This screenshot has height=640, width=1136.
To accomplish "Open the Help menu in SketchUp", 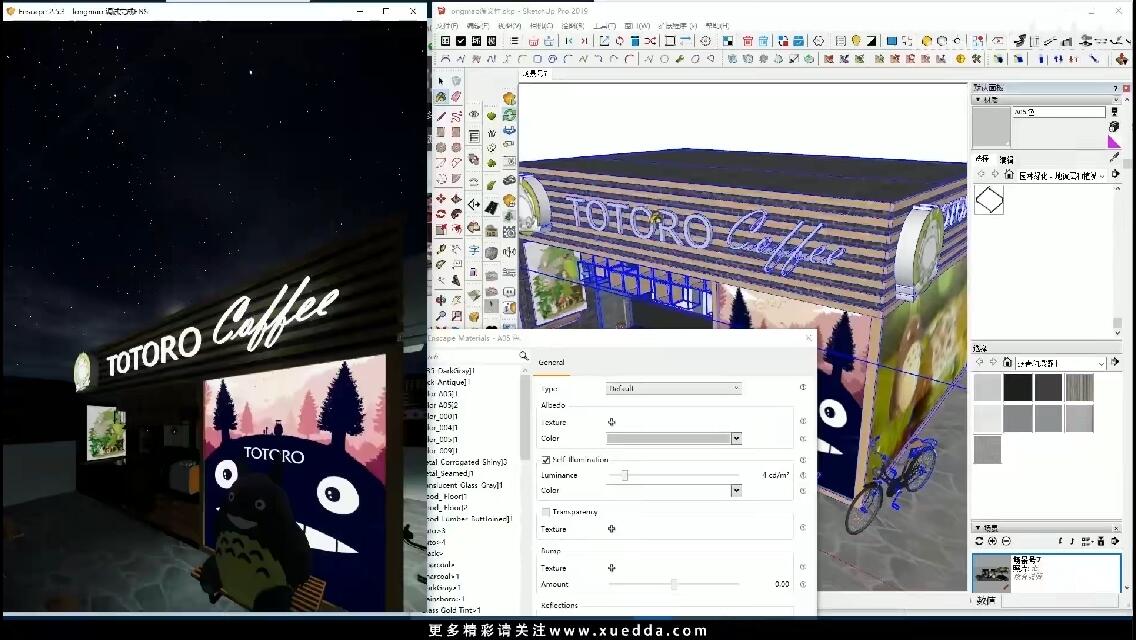I will pyautogui.click(x=717, y=26).
